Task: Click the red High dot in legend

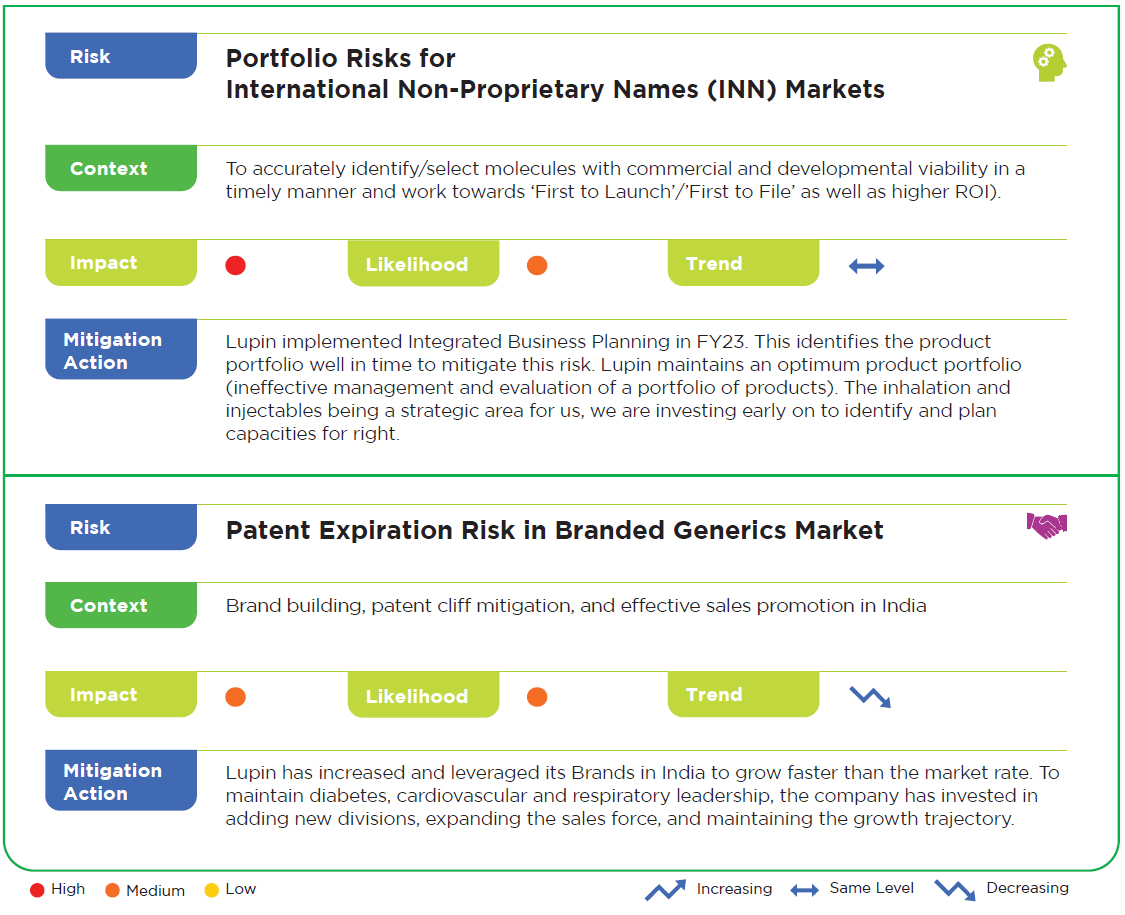Action: 37,890
